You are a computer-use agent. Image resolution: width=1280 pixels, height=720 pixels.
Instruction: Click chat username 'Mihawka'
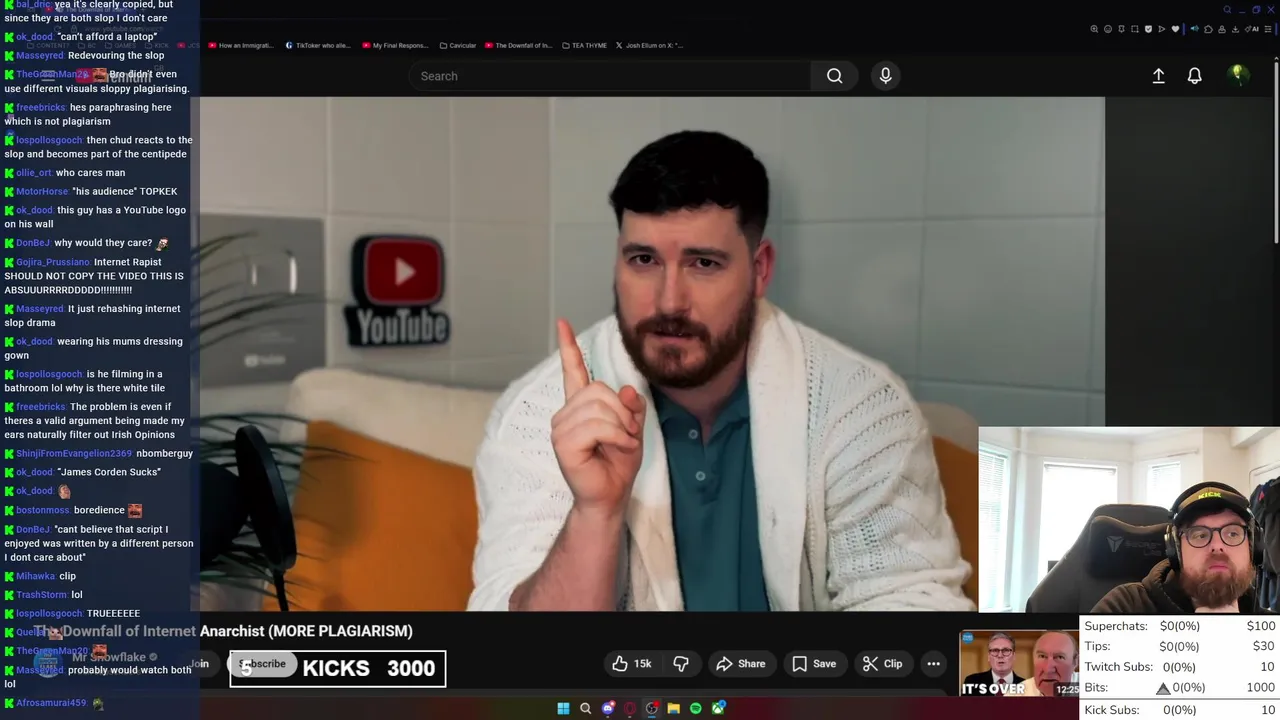coord(36,577)
